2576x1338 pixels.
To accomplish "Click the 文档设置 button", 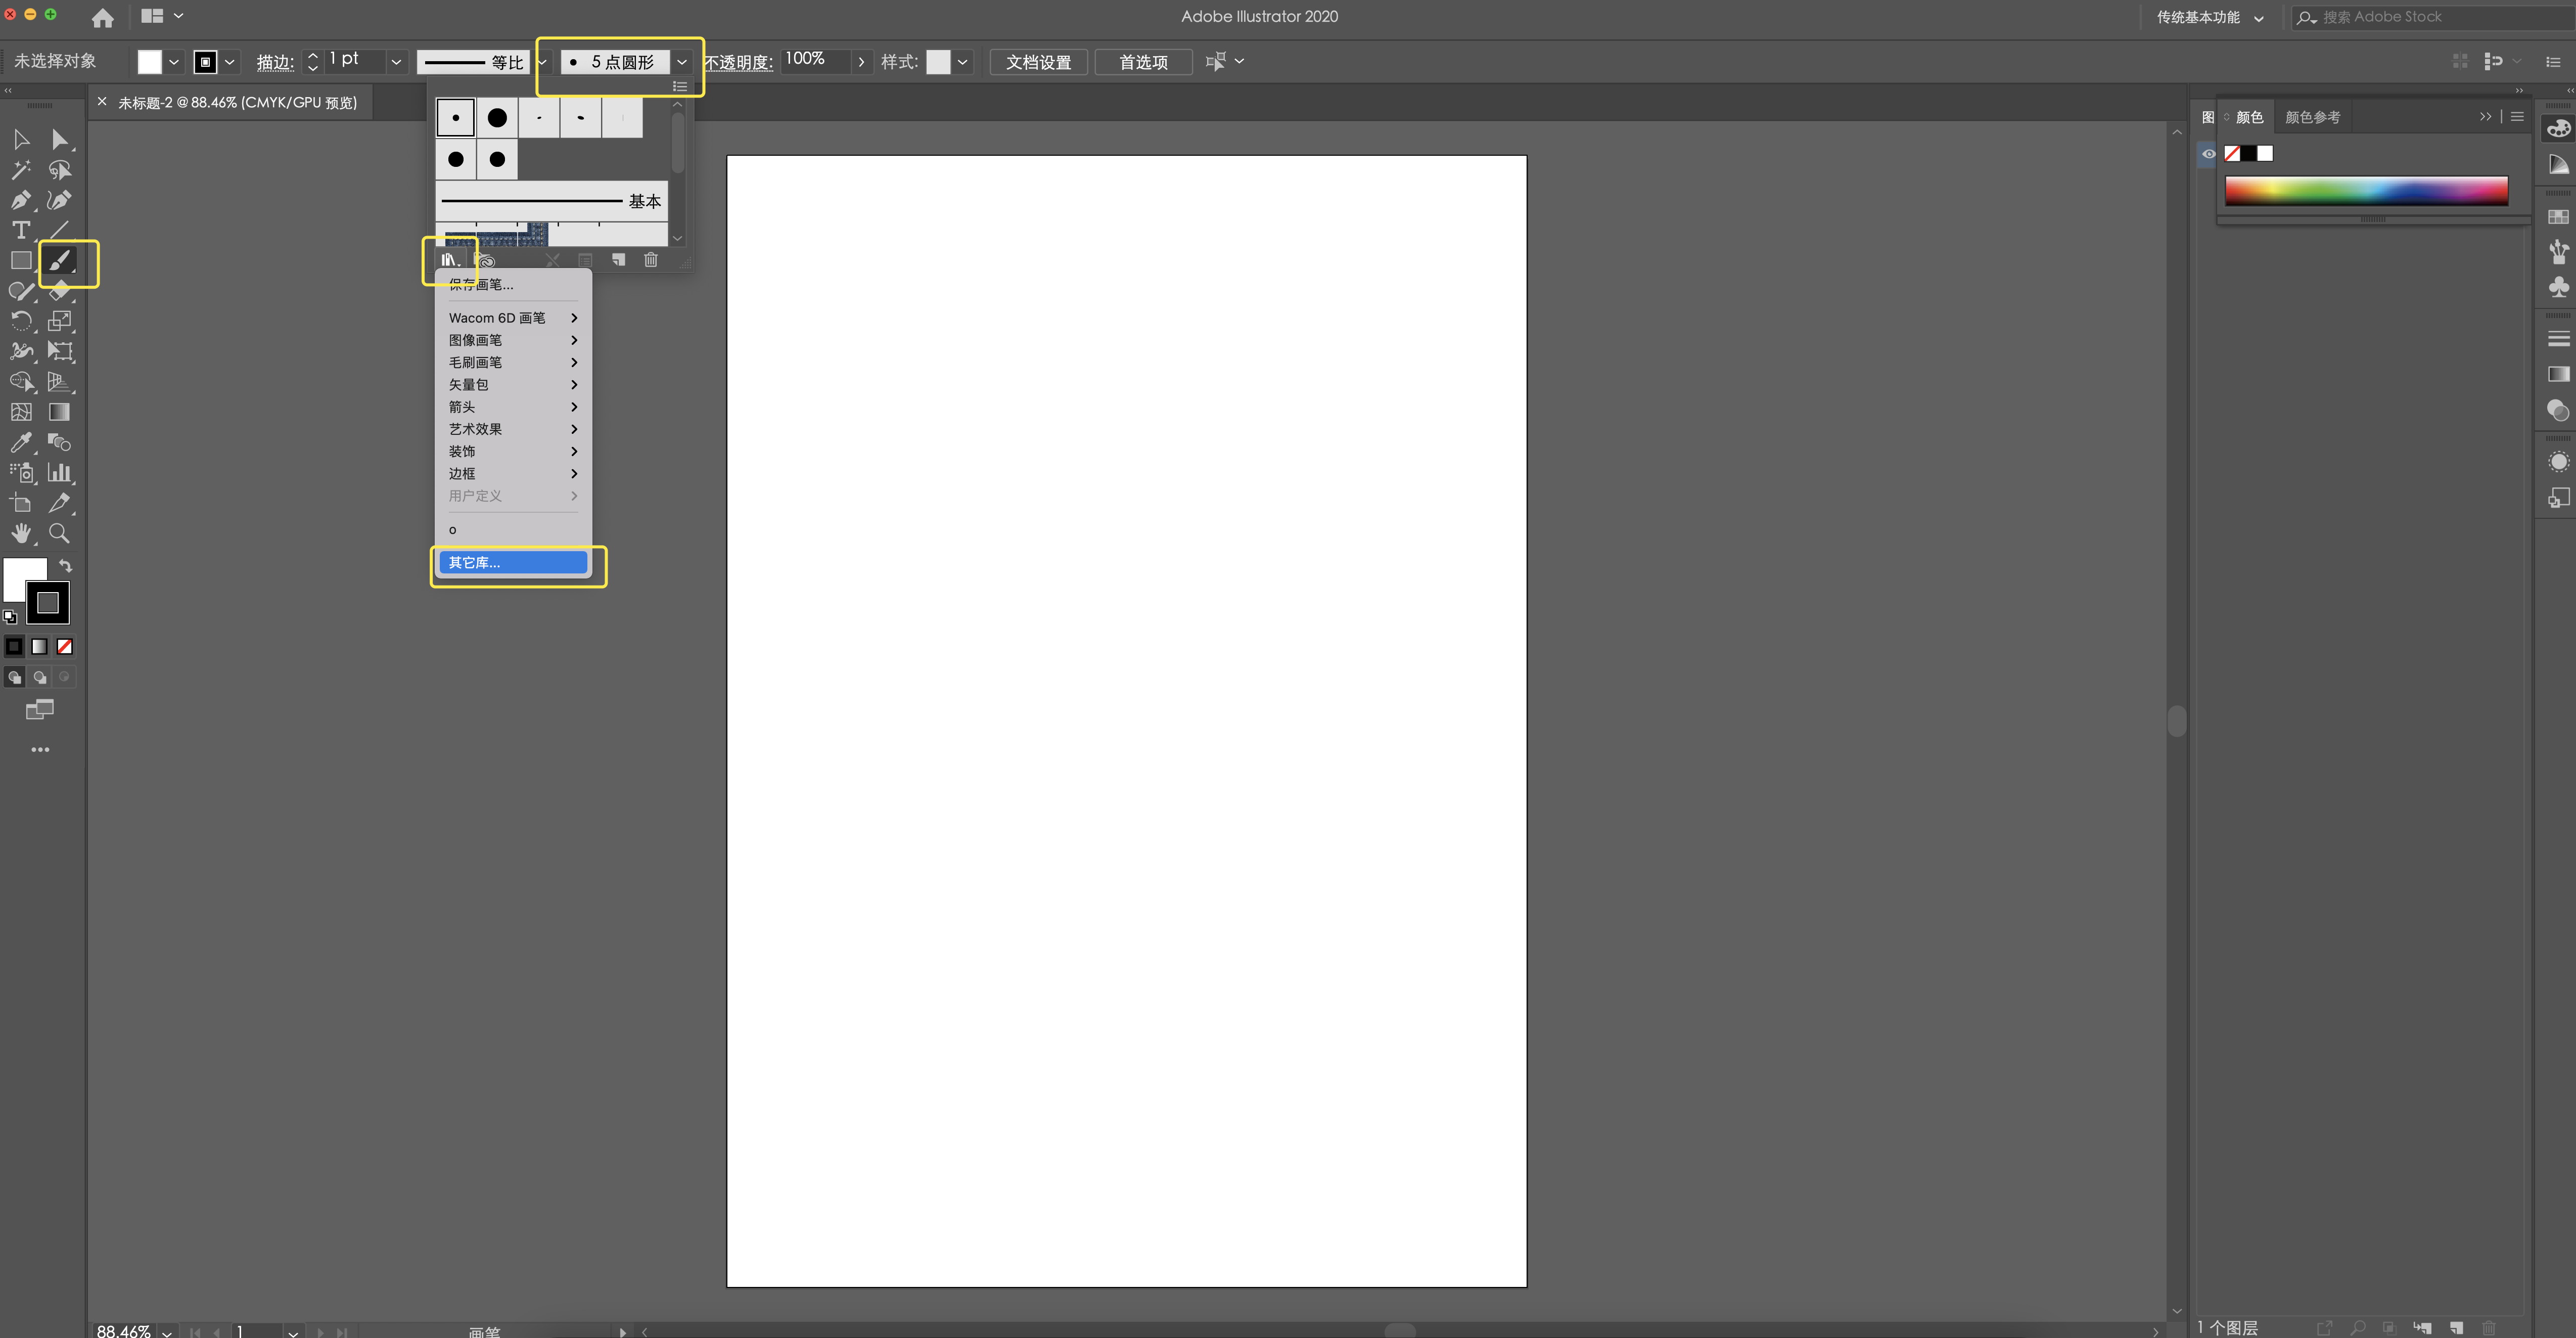I will click(1038, 62).
